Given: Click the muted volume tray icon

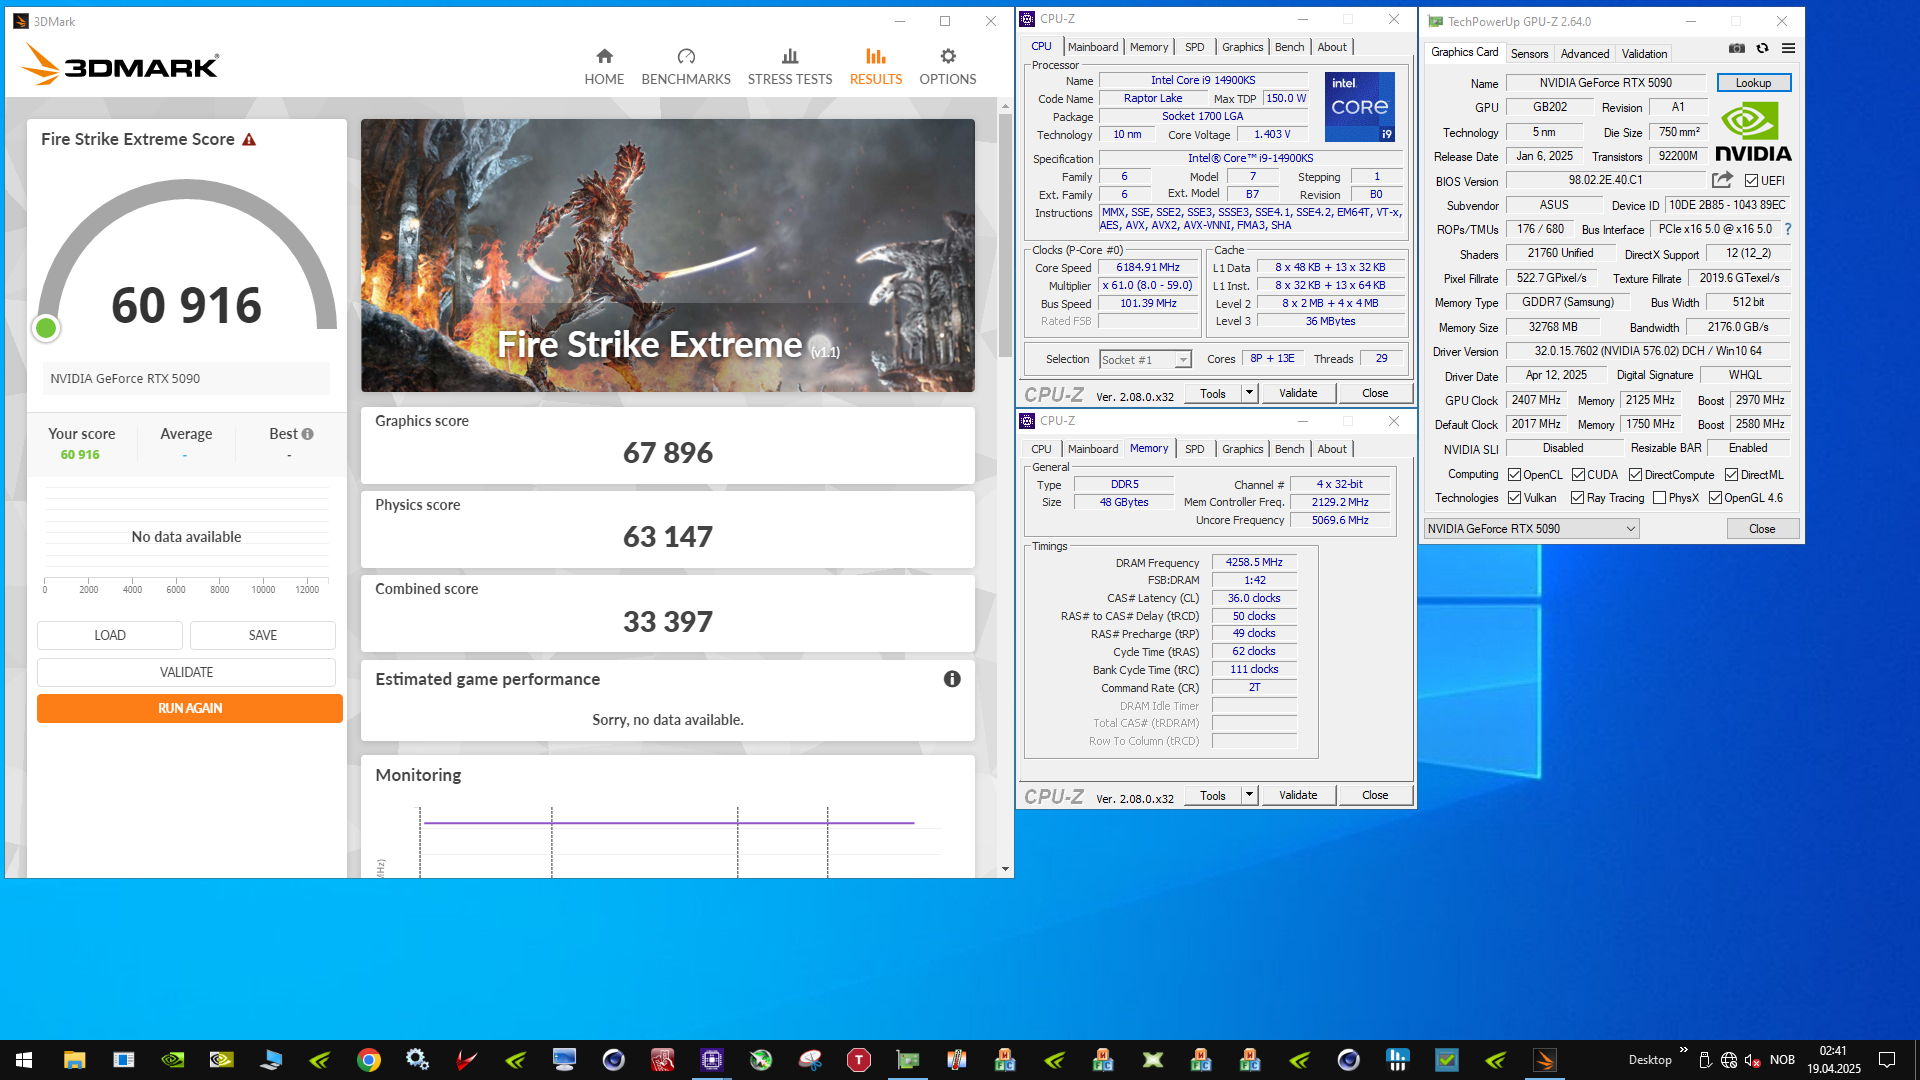Looking at the screenshot, I should [1752, 1060].
